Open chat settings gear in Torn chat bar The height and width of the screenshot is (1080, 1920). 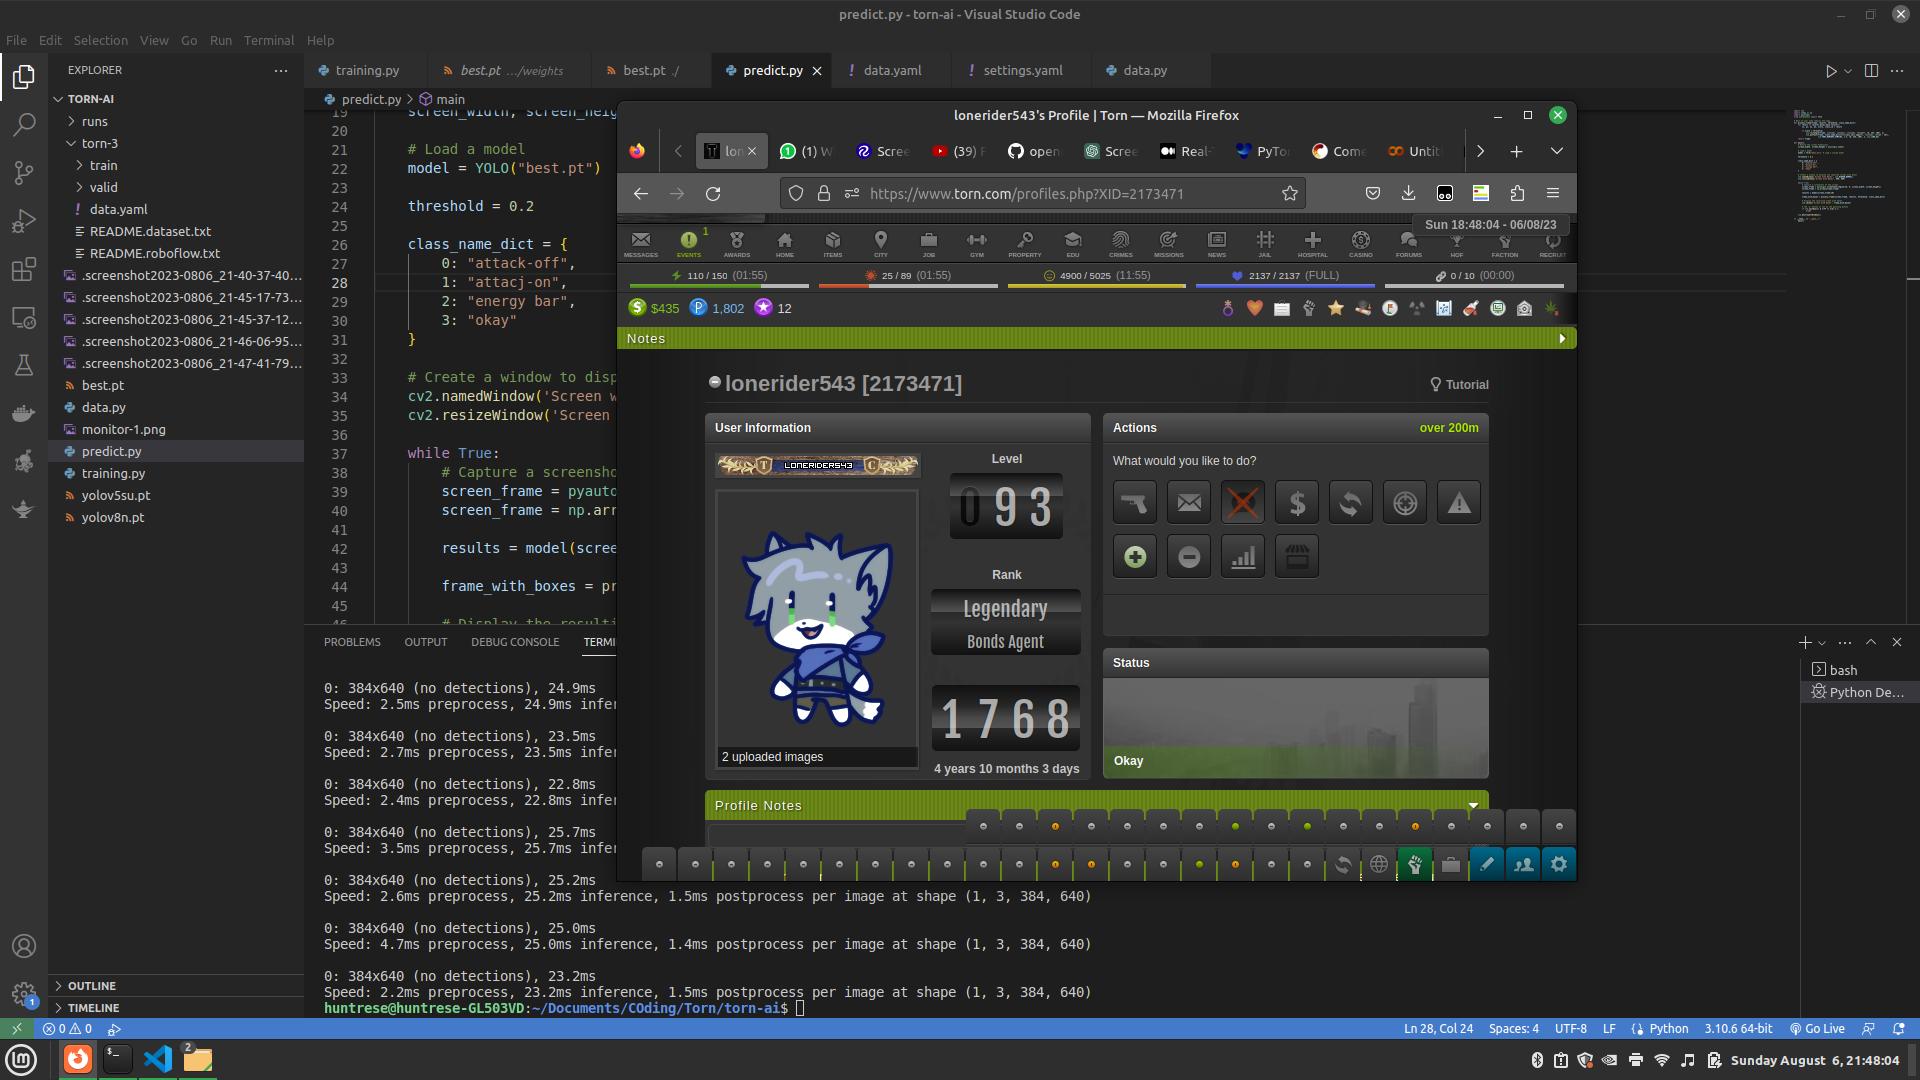click(1559, 864)
